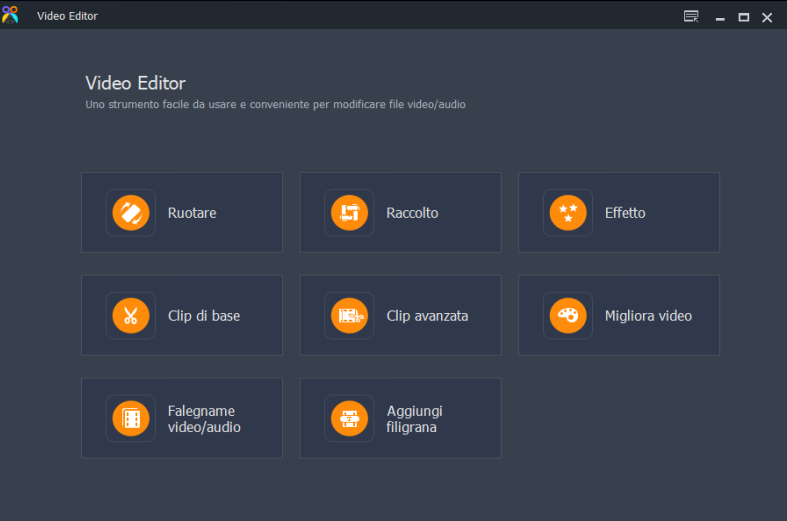
Task: Close the Video Editor window
Action: point(767,18)
